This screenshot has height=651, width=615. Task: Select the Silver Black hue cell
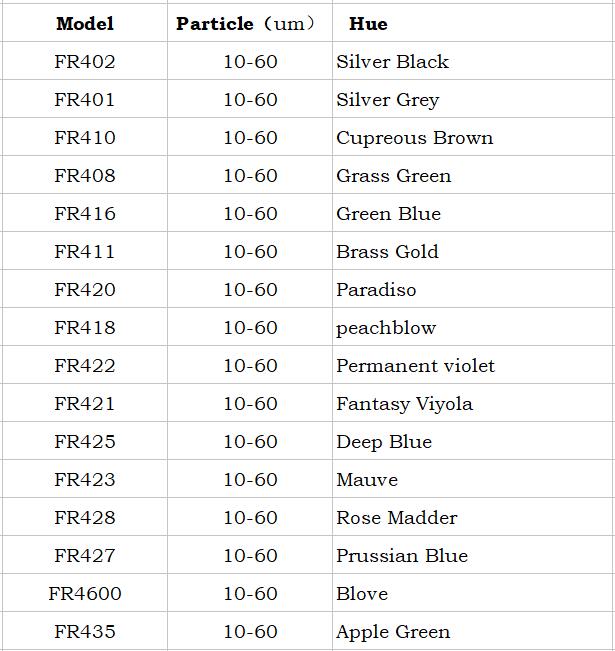coord(473,61)
